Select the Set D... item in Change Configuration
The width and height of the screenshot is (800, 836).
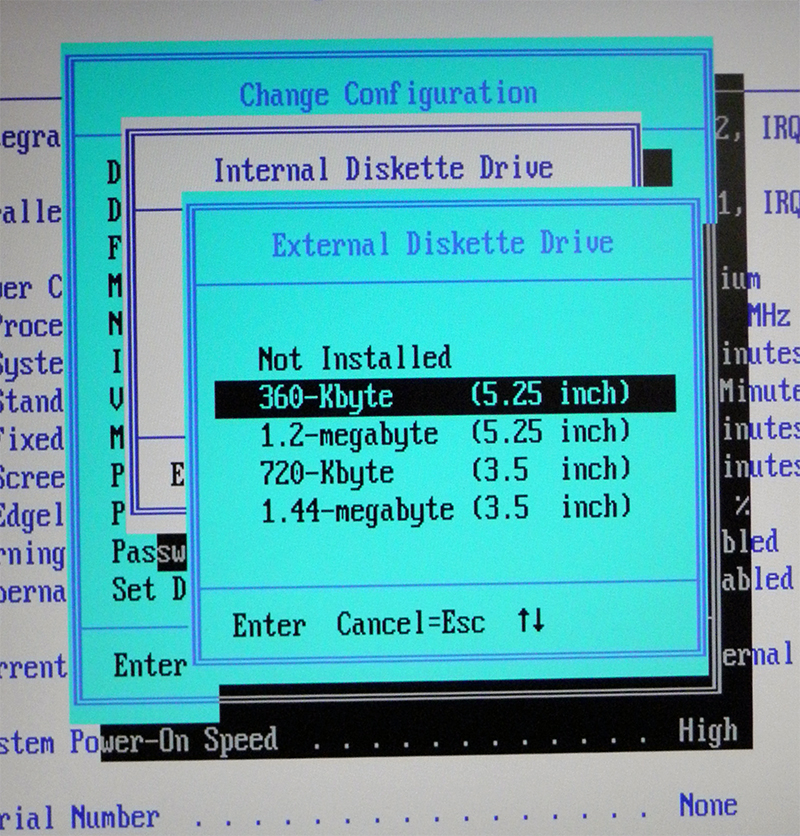click(149, 590)
